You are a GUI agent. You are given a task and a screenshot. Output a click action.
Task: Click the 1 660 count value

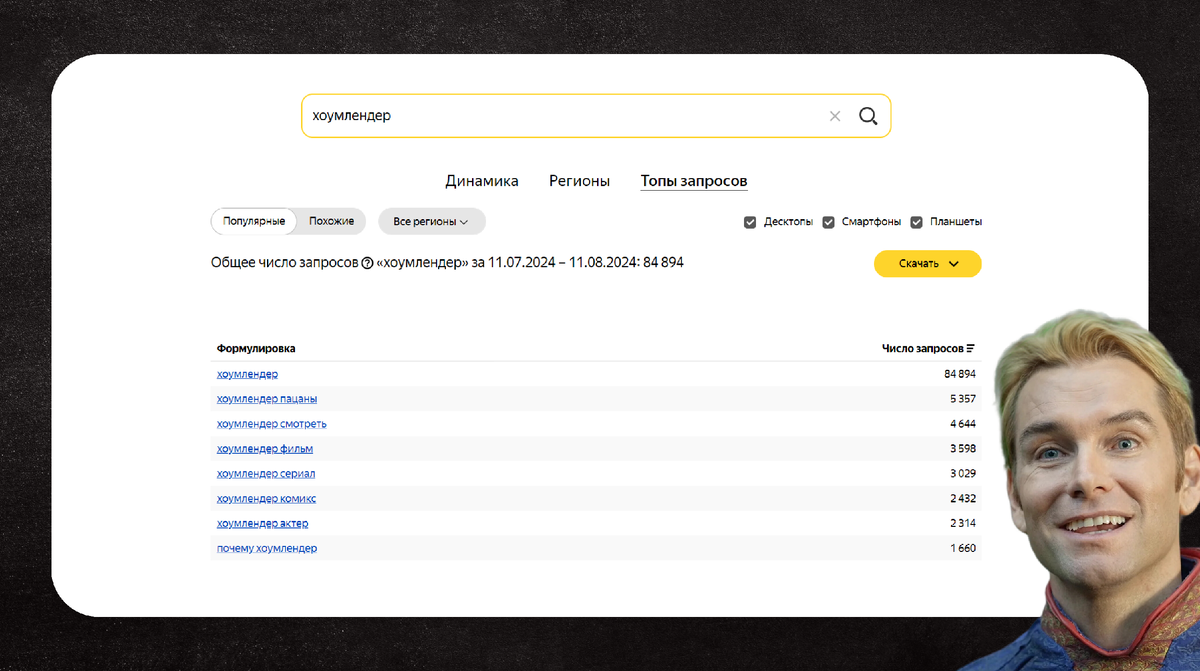(x=962, y=549)
